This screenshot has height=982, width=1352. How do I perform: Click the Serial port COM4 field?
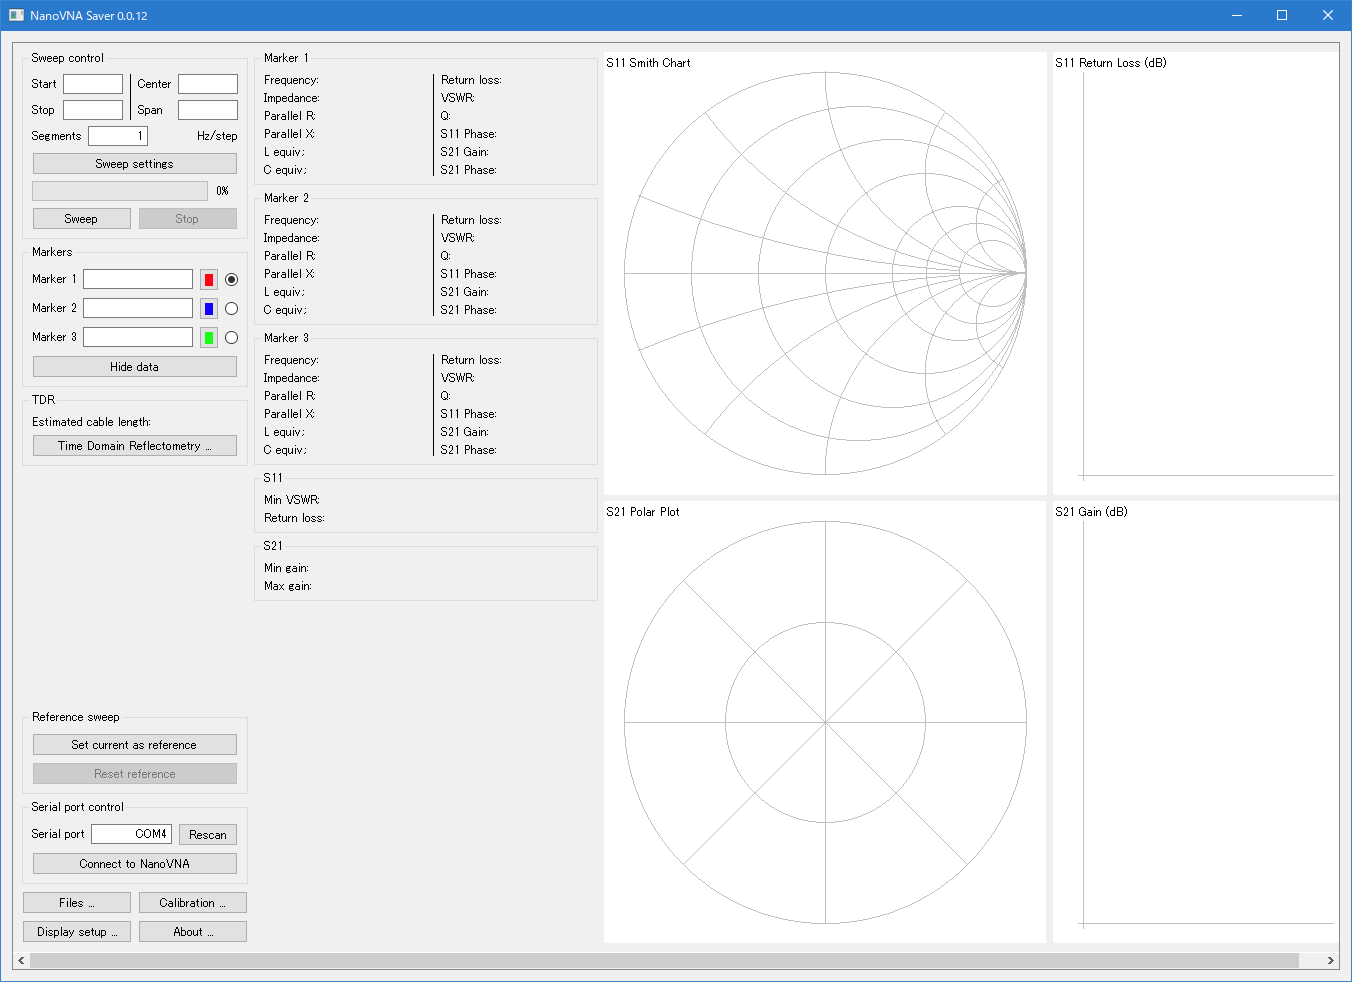point(131,834)
